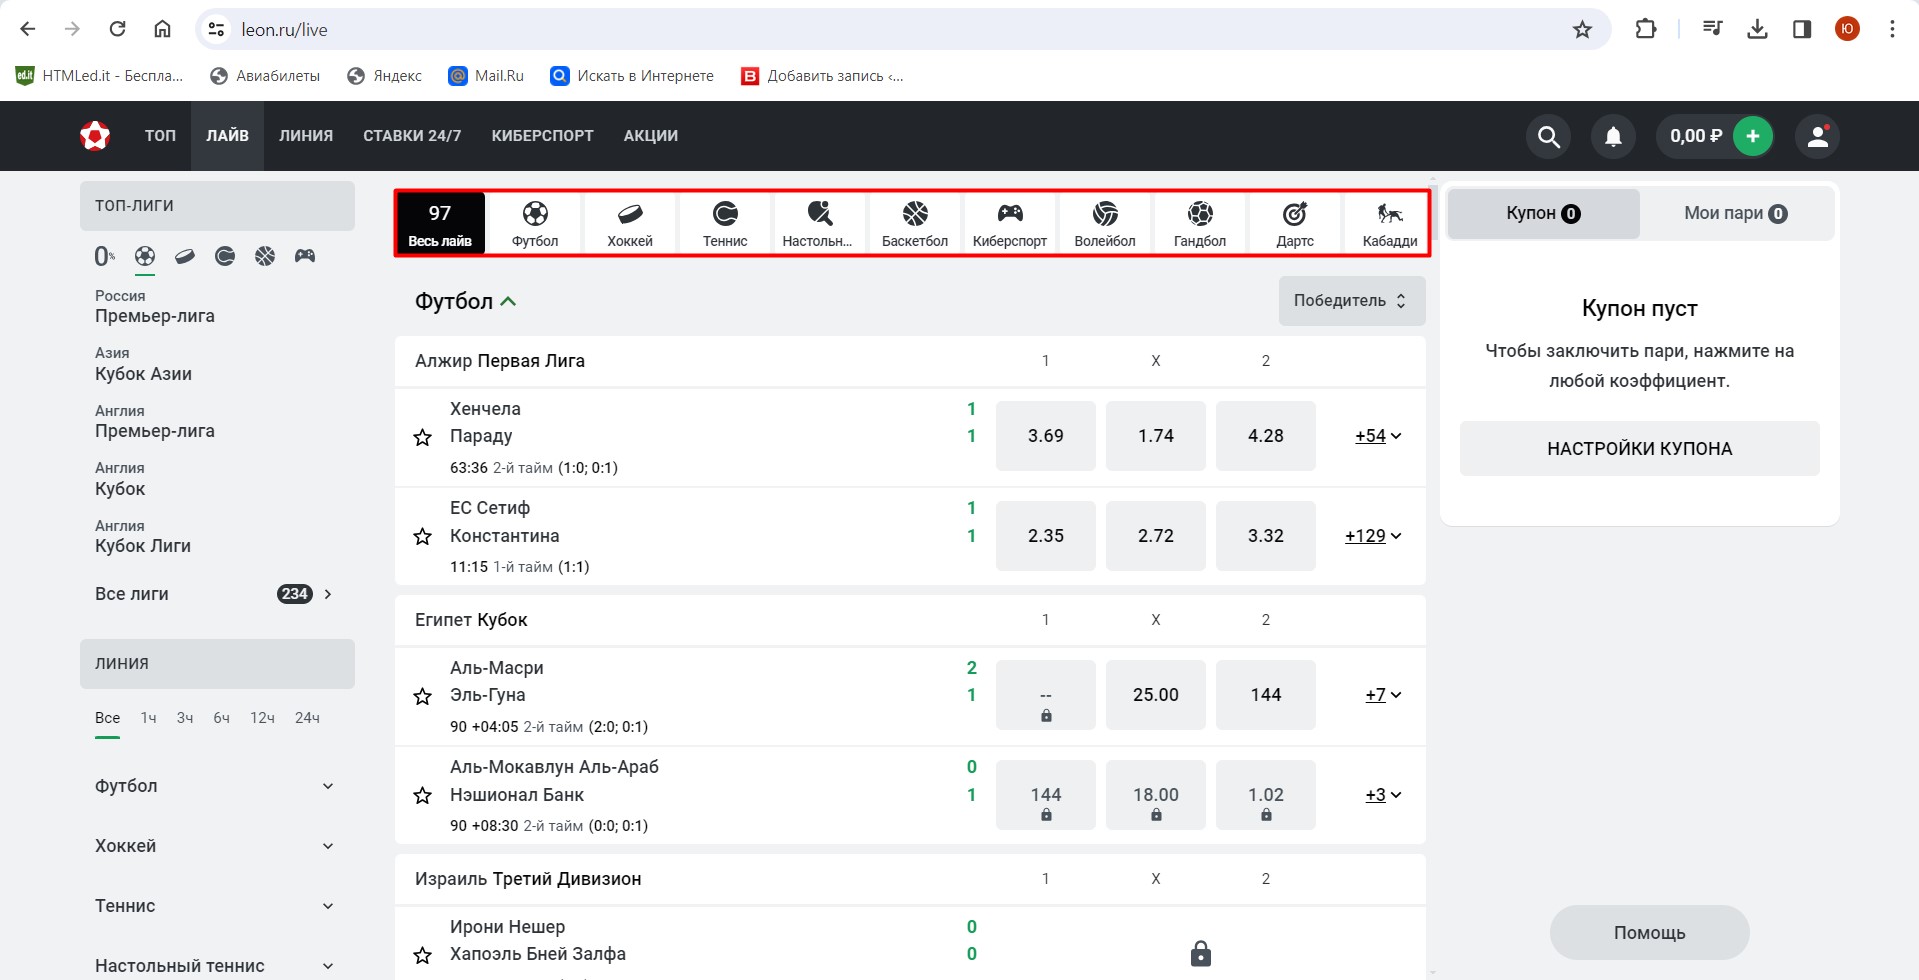The height and width of the screenshot is (980, 1919).
Task: Select the Hockey puck icon filter
Action: click(185, 257)
